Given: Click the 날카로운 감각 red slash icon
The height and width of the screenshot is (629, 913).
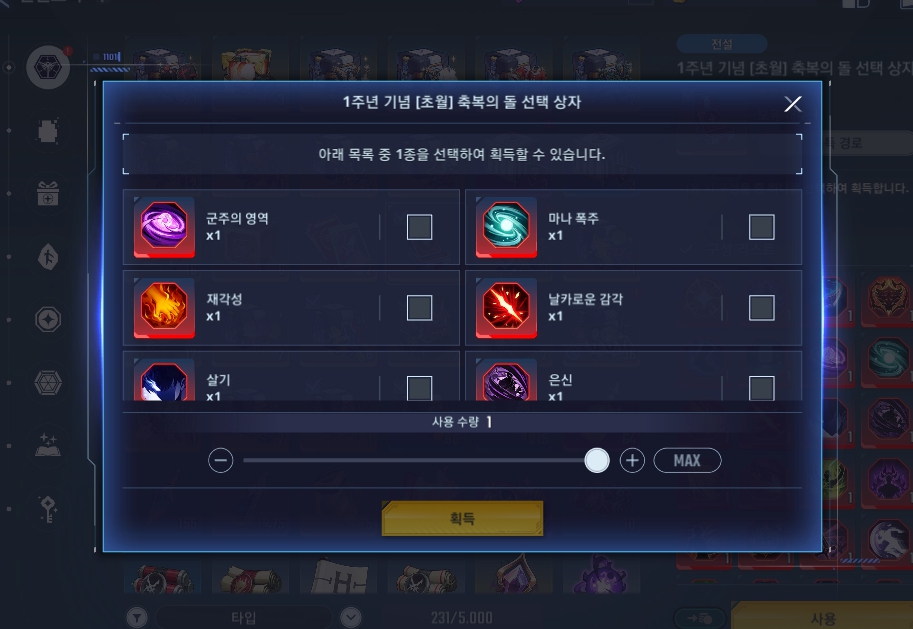Looking at the screenshot, I should pyautogui.click(x=506, y=308).
